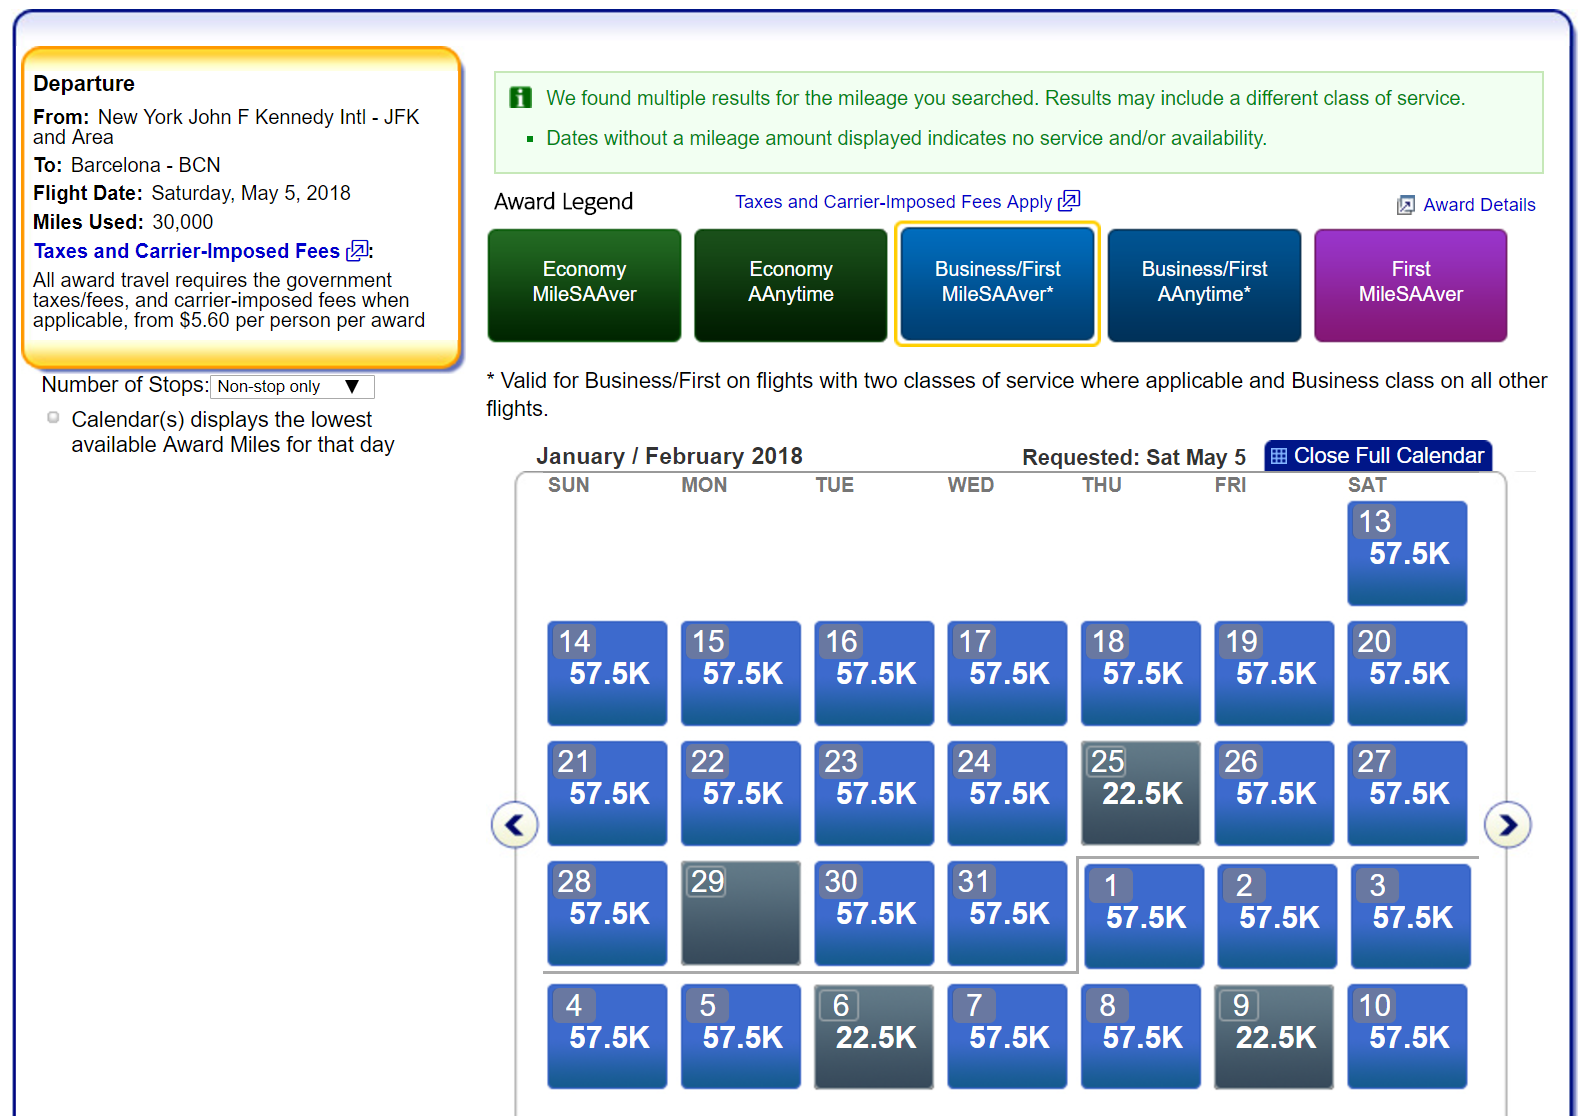Select Economy MileSAAver award type
This screenshot has width=1590, height=1116.
584,285
